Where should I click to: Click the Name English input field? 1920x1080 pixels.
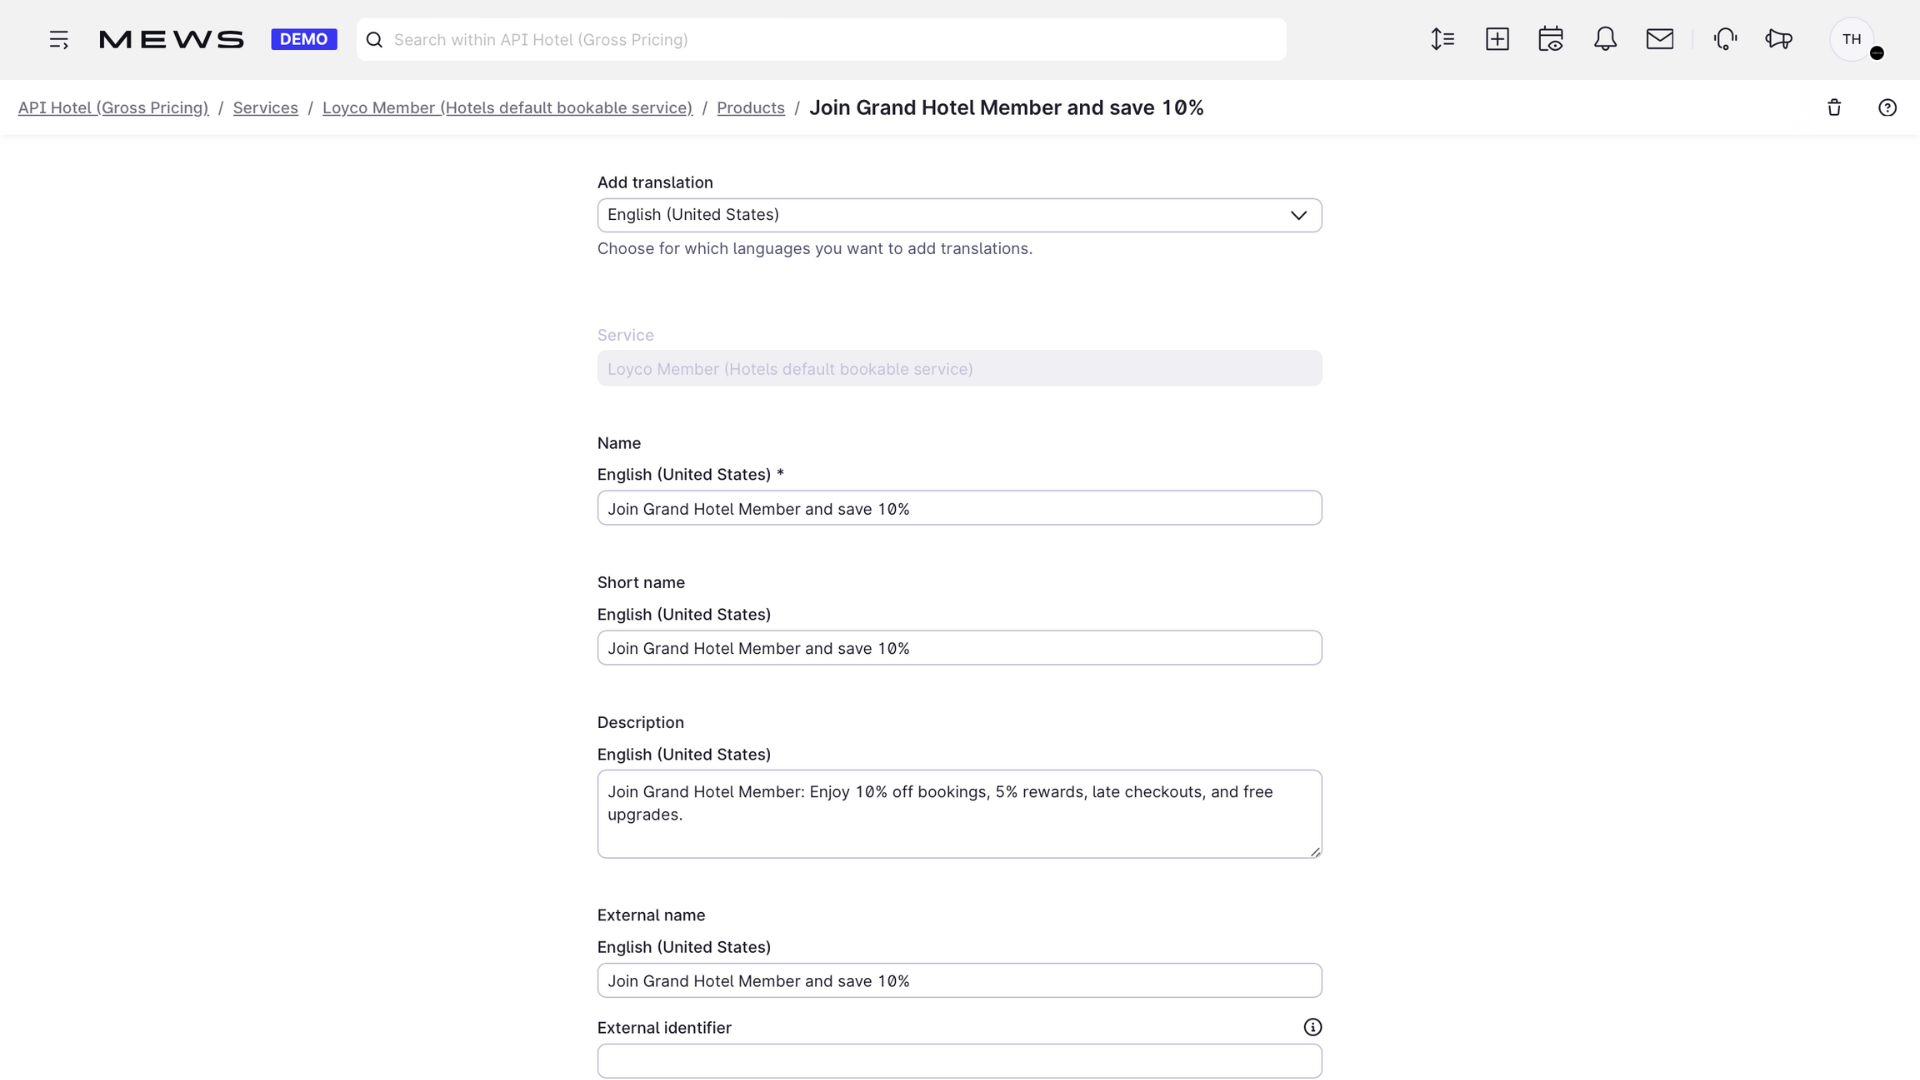tap(959, 508)
